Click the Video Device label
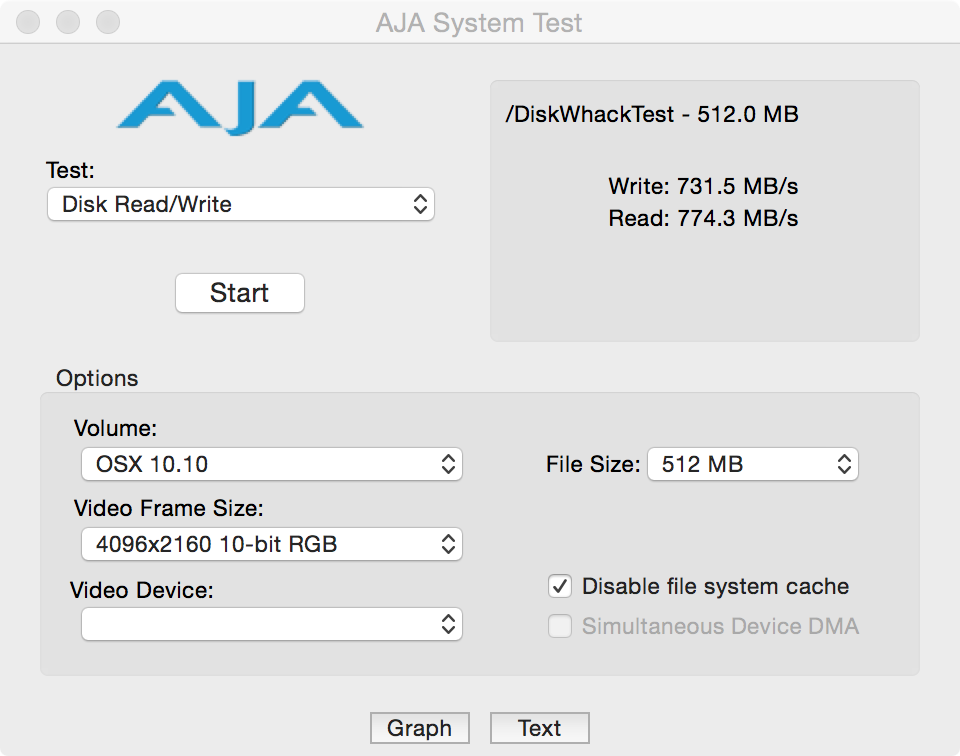Screen dimensions: 960x756 (141, 590)
